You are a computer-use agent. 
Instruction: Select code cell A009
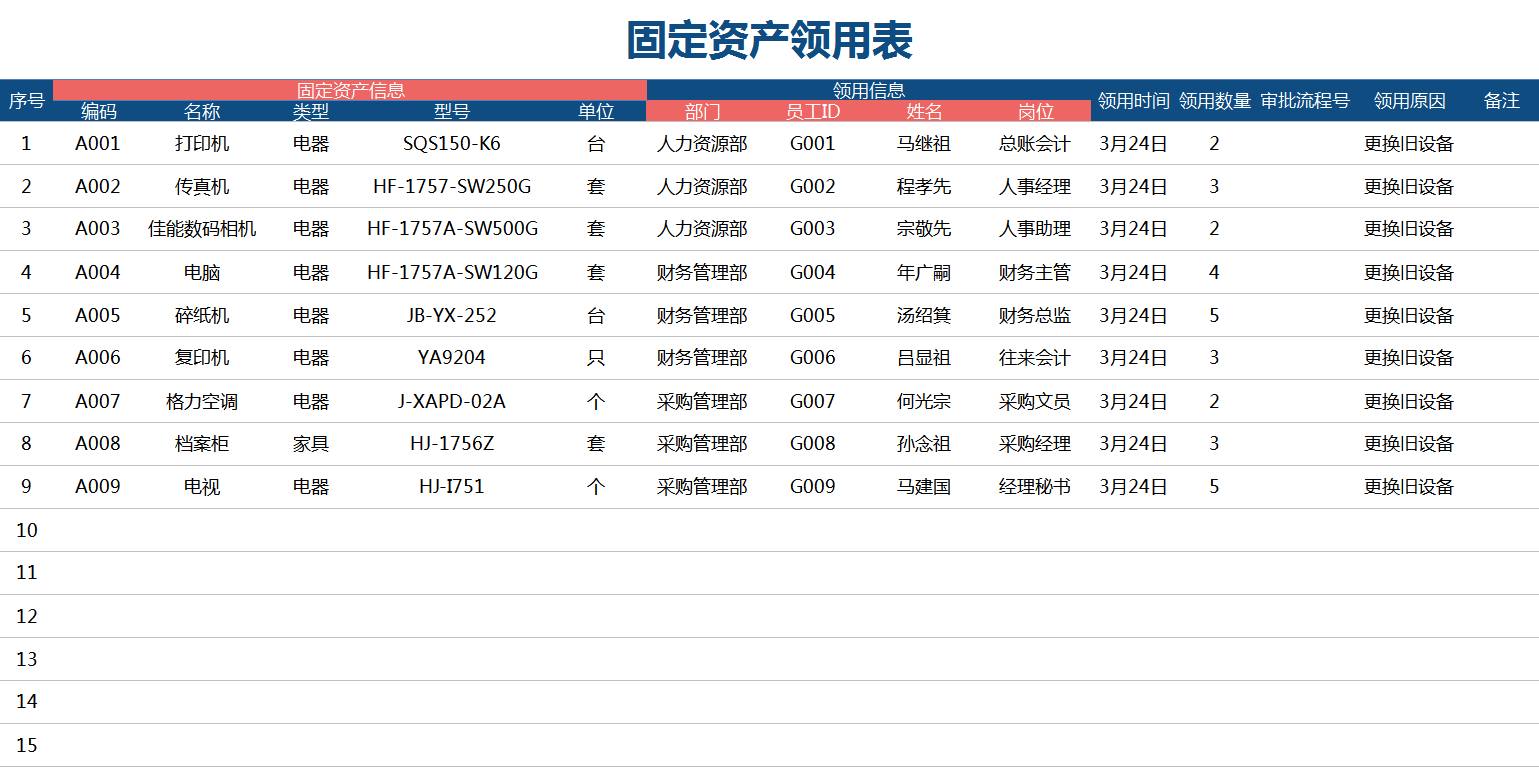pos(98,486)
